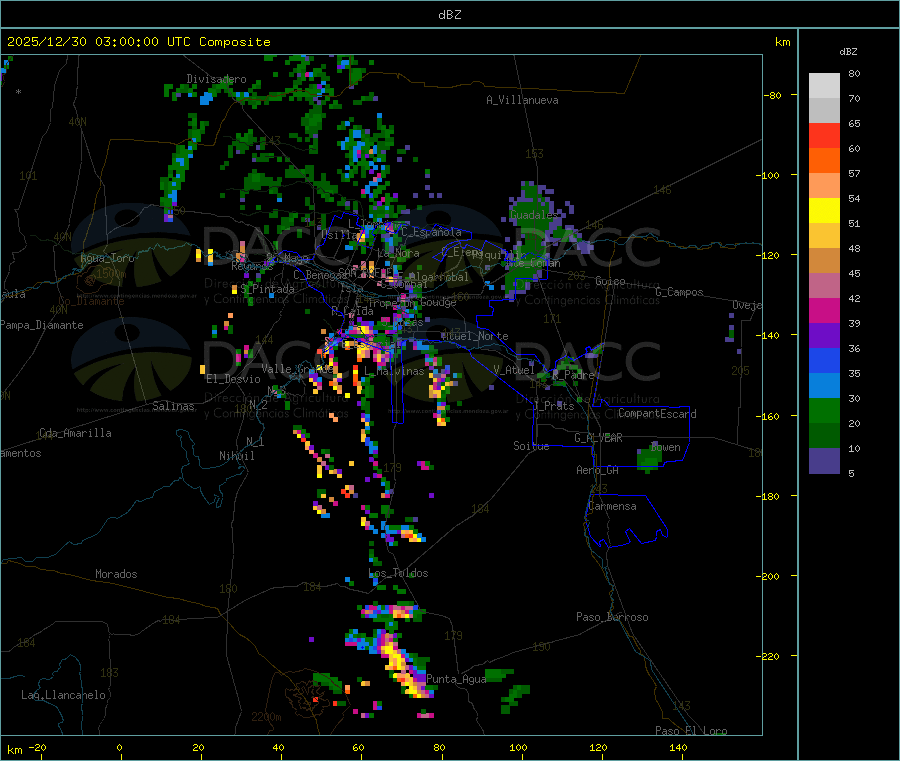This screenshot has height=761, width=900.
Task: Click the Aero_GA location label
Action: 598,470
